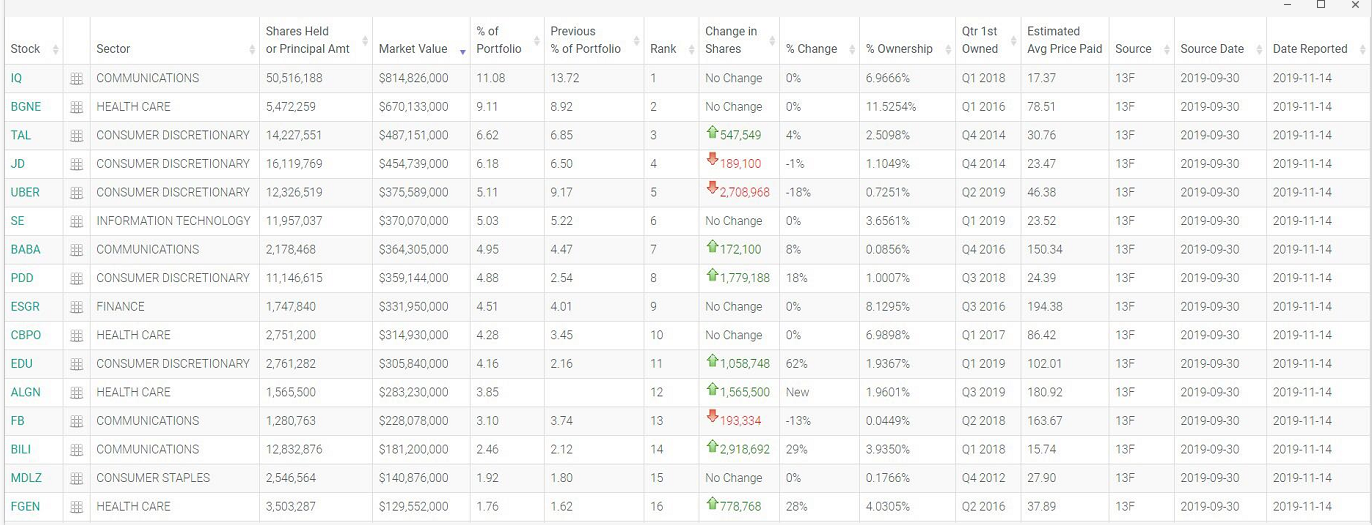The height and width of the screenshot is (525, 1372).
Task: Open the grid icon in the FB row
Action: click(x=76, y=421)
